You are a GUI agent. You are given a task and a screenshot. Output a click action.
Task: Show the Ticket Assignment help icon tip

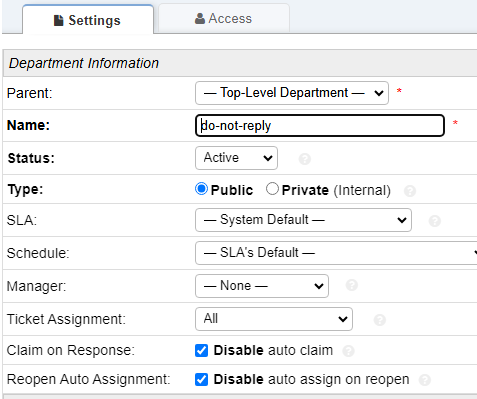380,320
